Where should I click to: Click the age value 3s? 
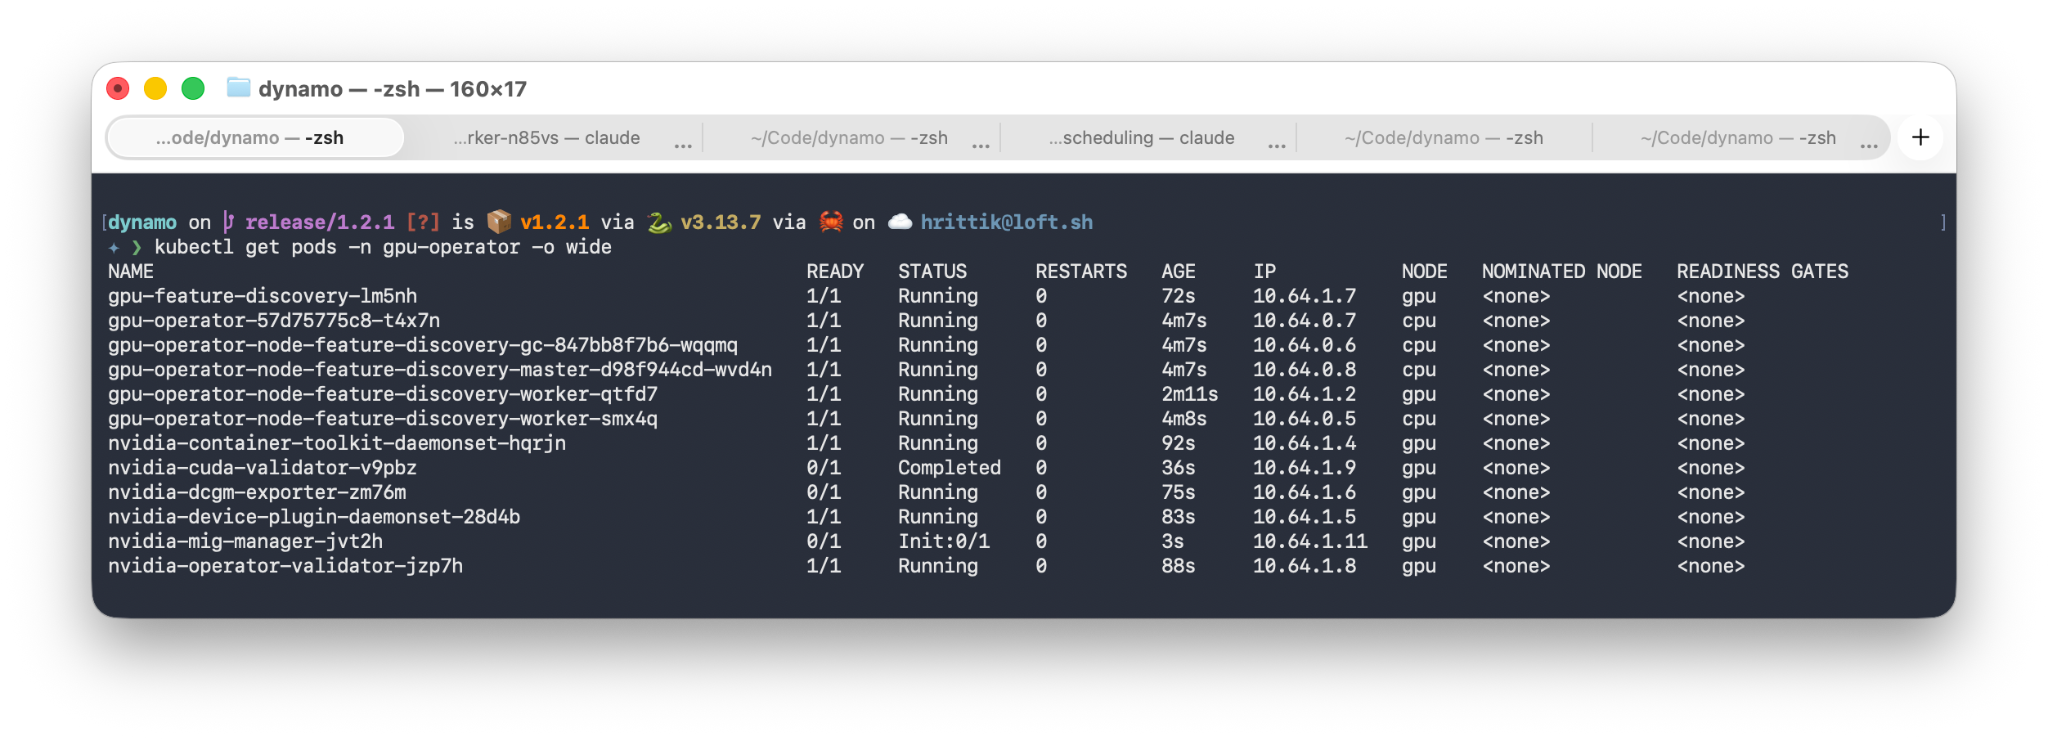pos(1173,541)
